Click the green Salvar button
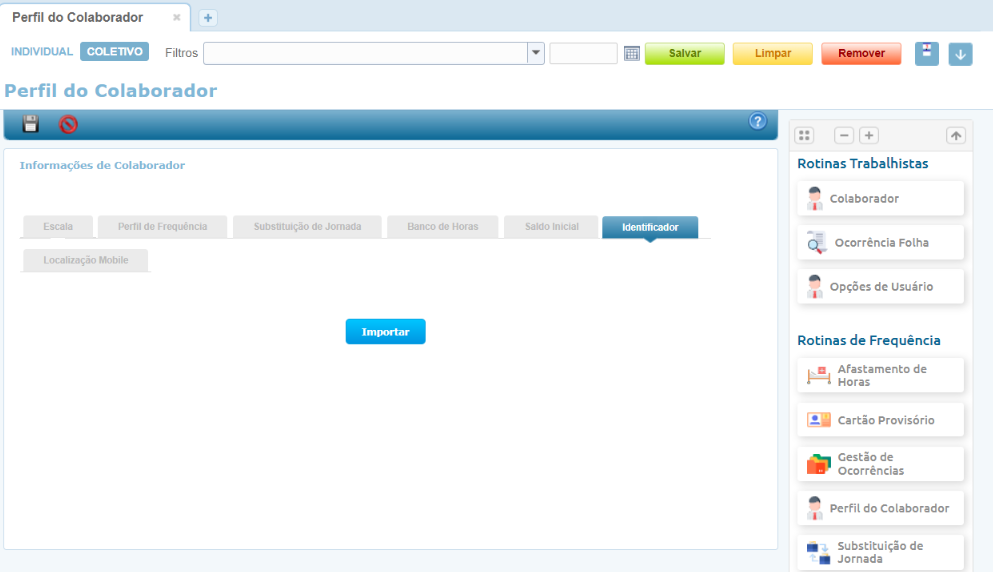Viewport: 993px width, 572px height. pos(684,54)
